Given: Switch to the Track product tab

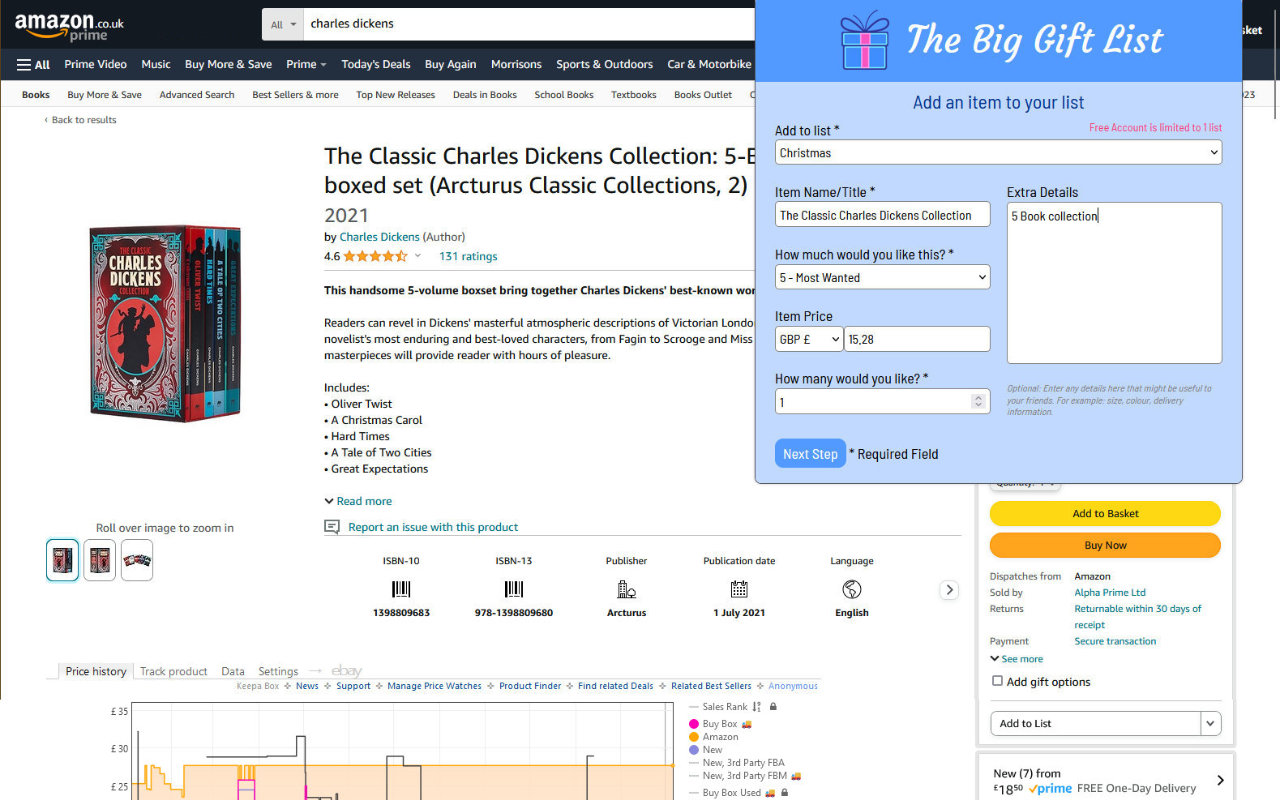Looking at the screenshot, I should pos(173,671).
